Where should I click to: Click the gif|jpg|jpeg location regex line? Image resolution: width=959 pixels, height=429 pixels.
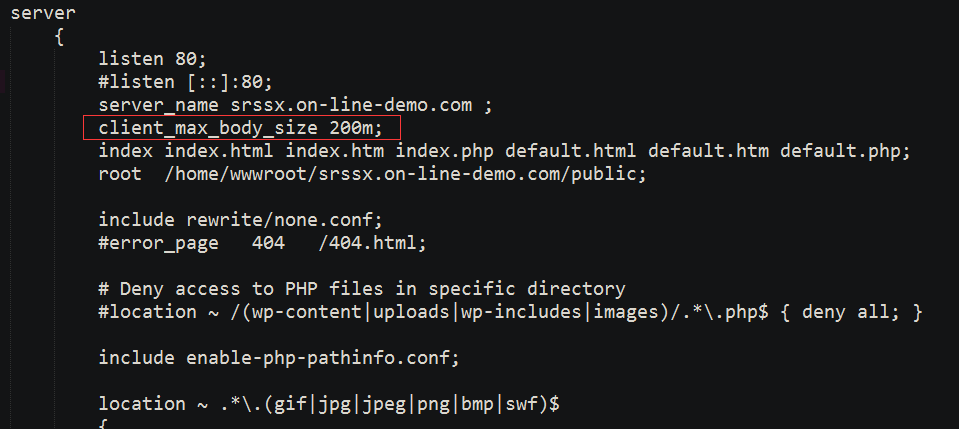(x=329, y=404)
